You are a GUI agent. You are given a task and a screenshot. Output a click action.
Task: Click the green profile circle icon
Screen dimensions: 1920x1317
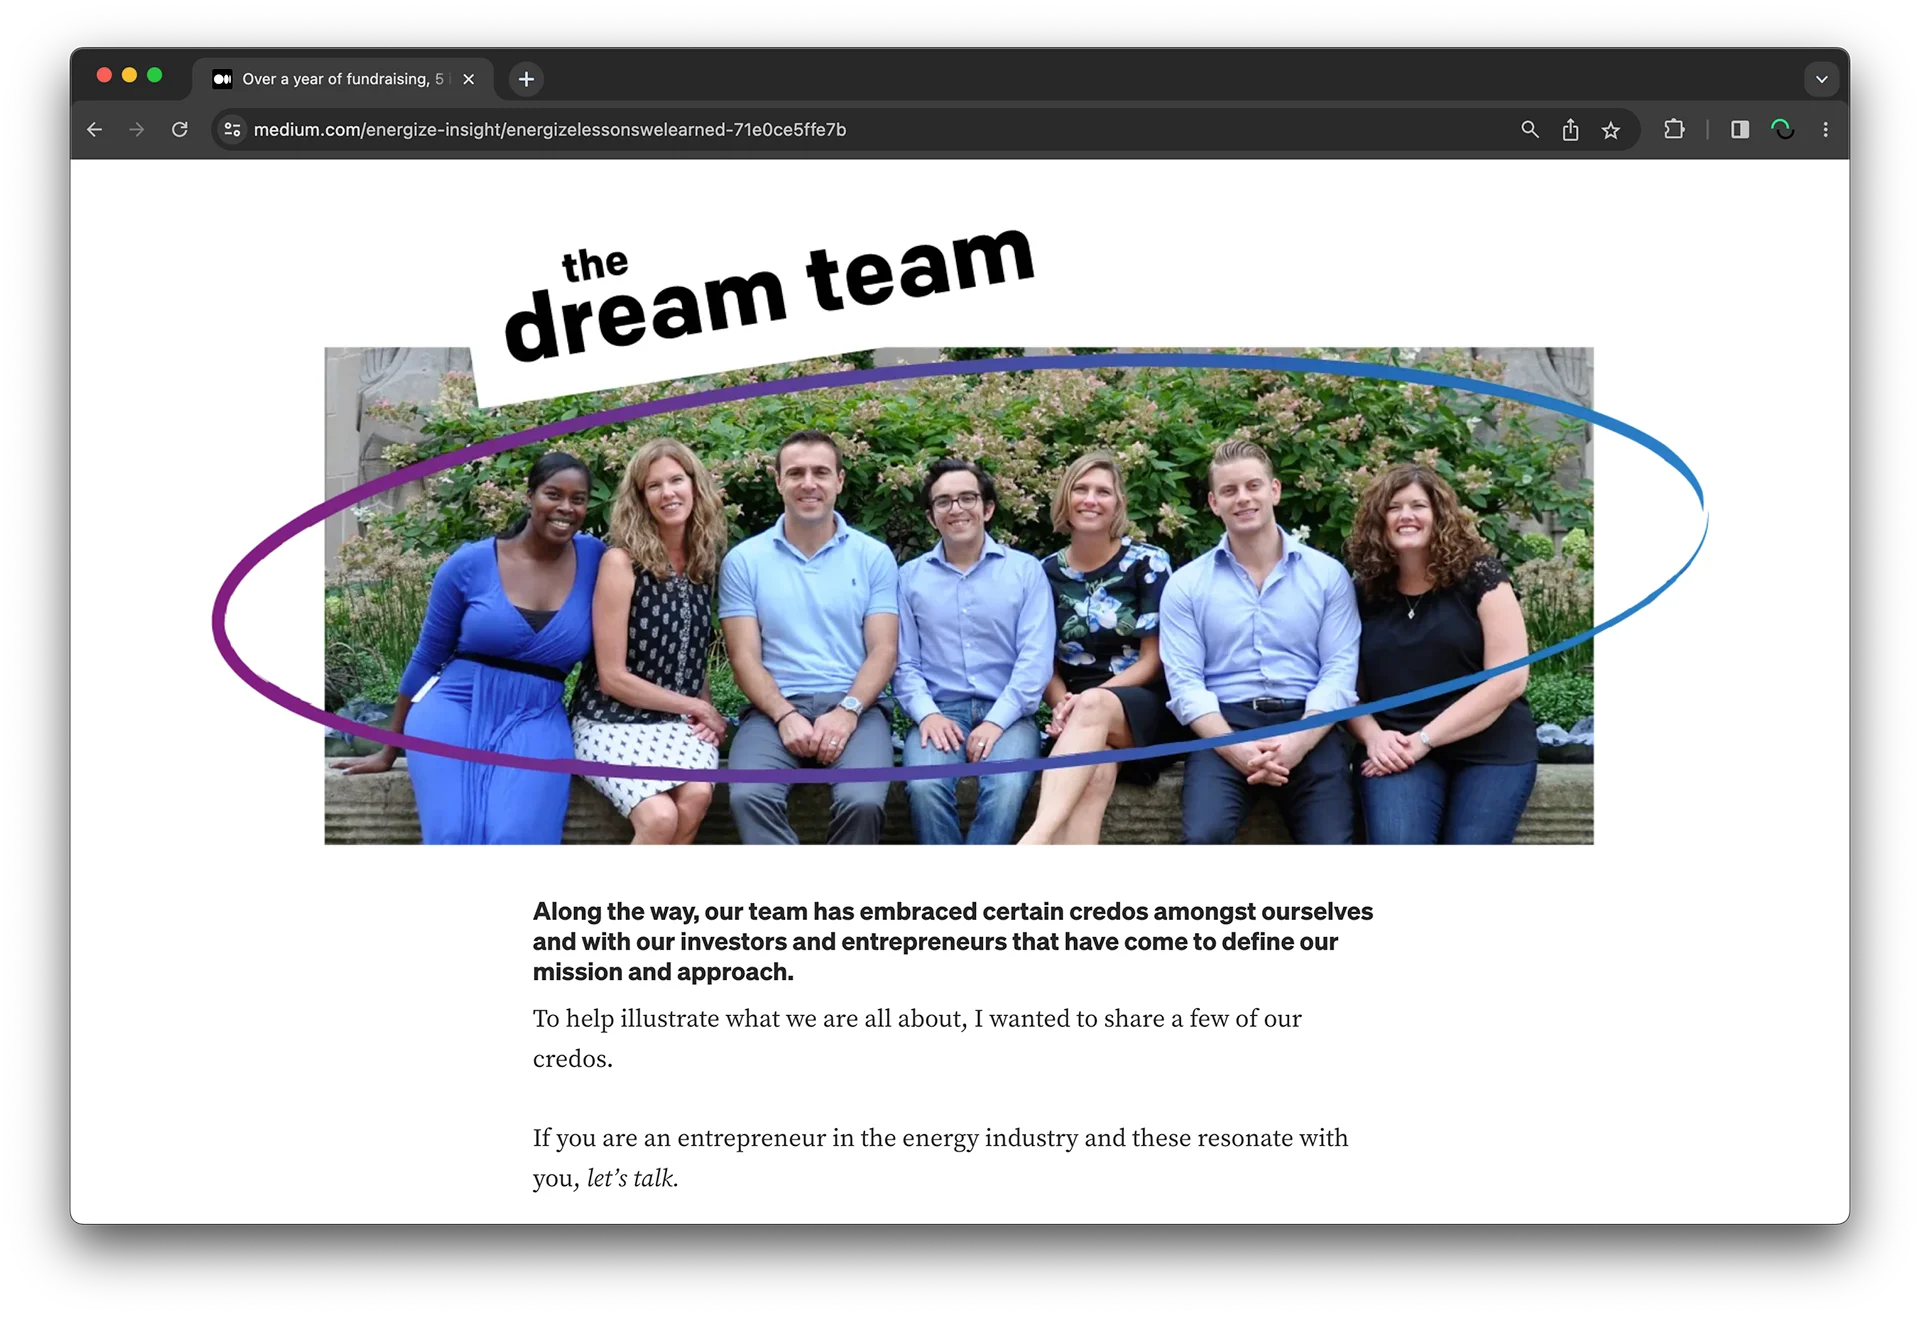point(1782,130)
